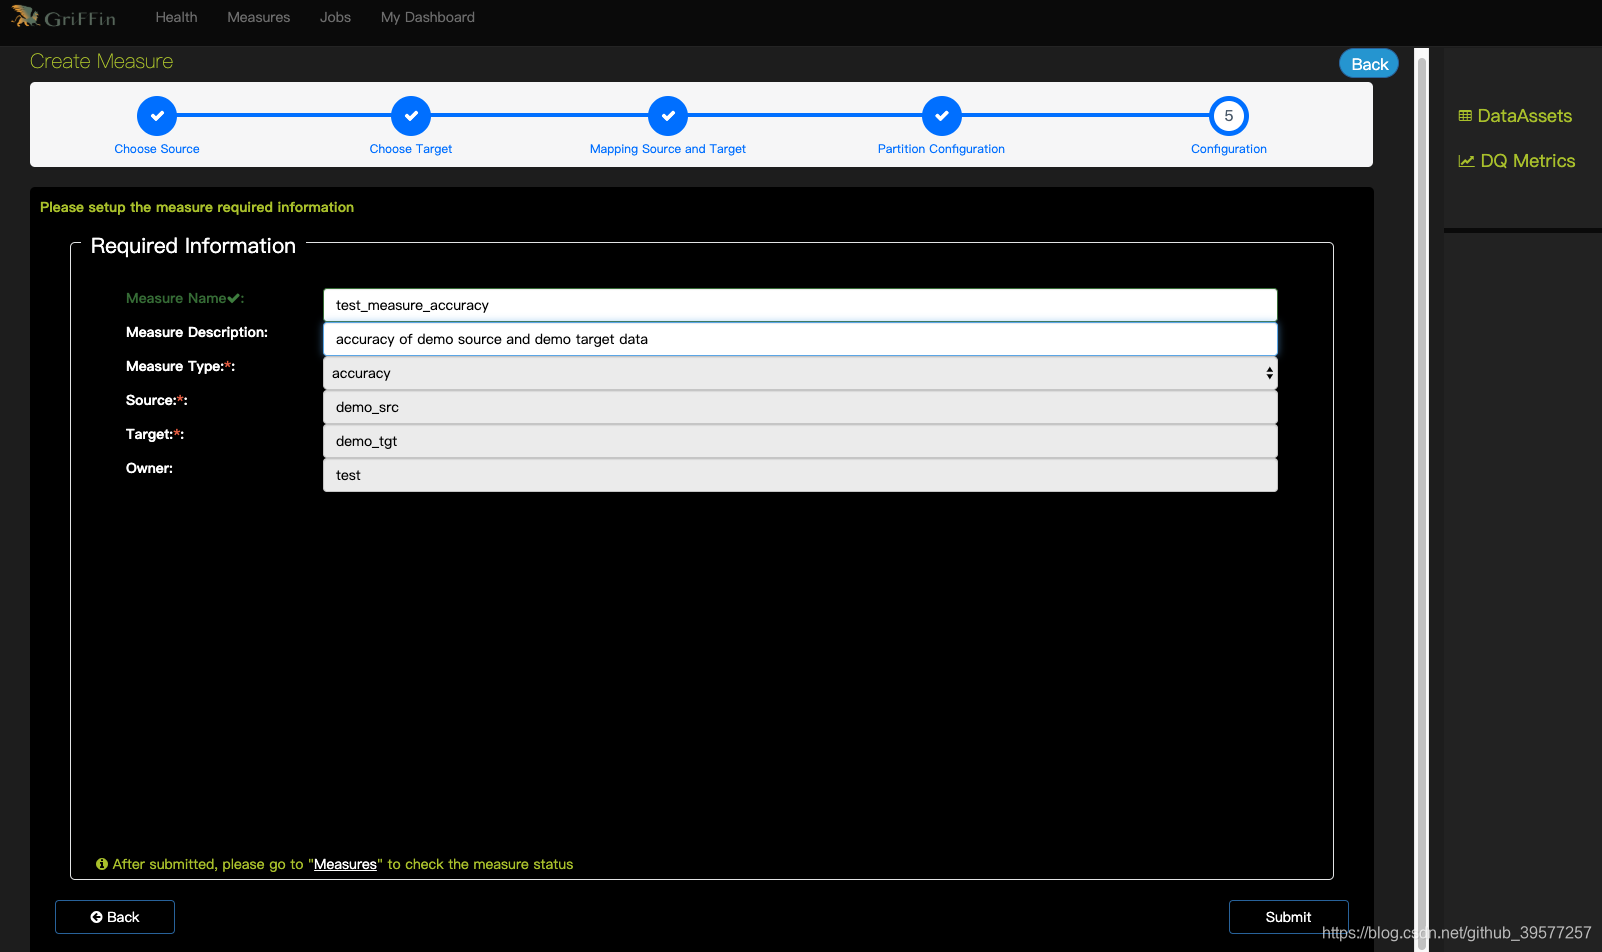Click the Choose Source step circle

point(157,116)
